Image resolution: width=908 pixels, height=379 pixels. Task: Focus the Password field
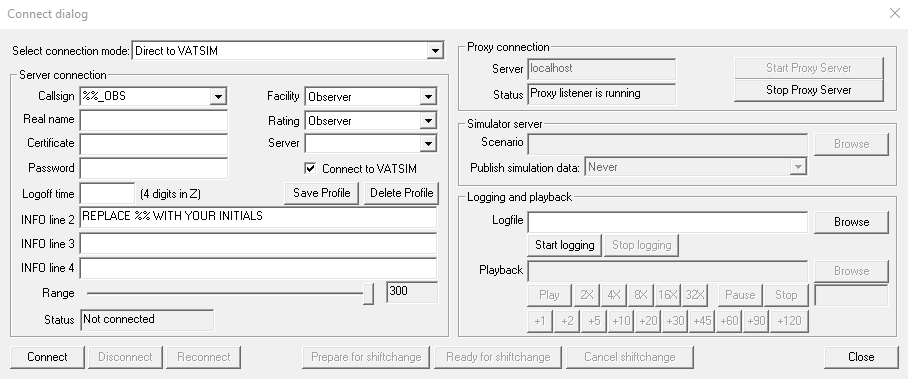point(153,168)
